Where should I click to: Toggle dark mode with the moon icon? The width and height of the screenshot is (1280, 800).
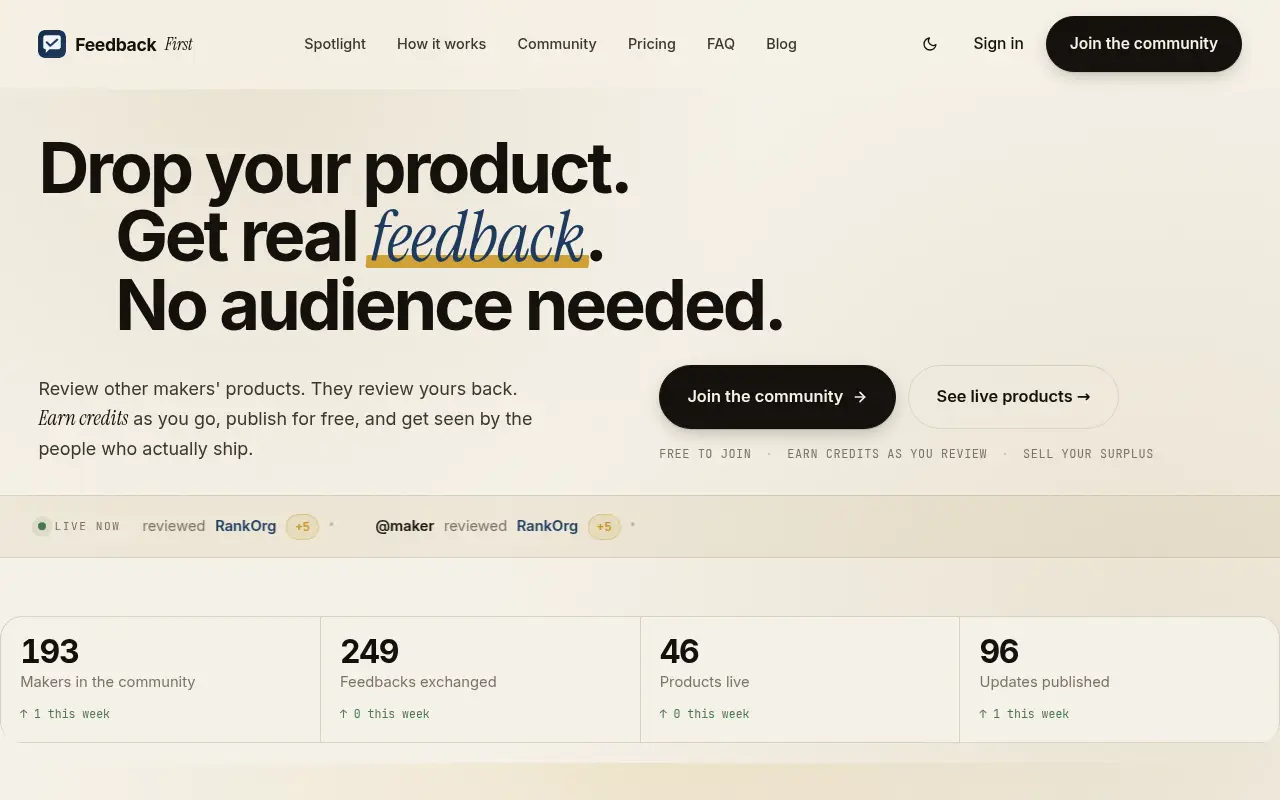[x=930, y=44]
